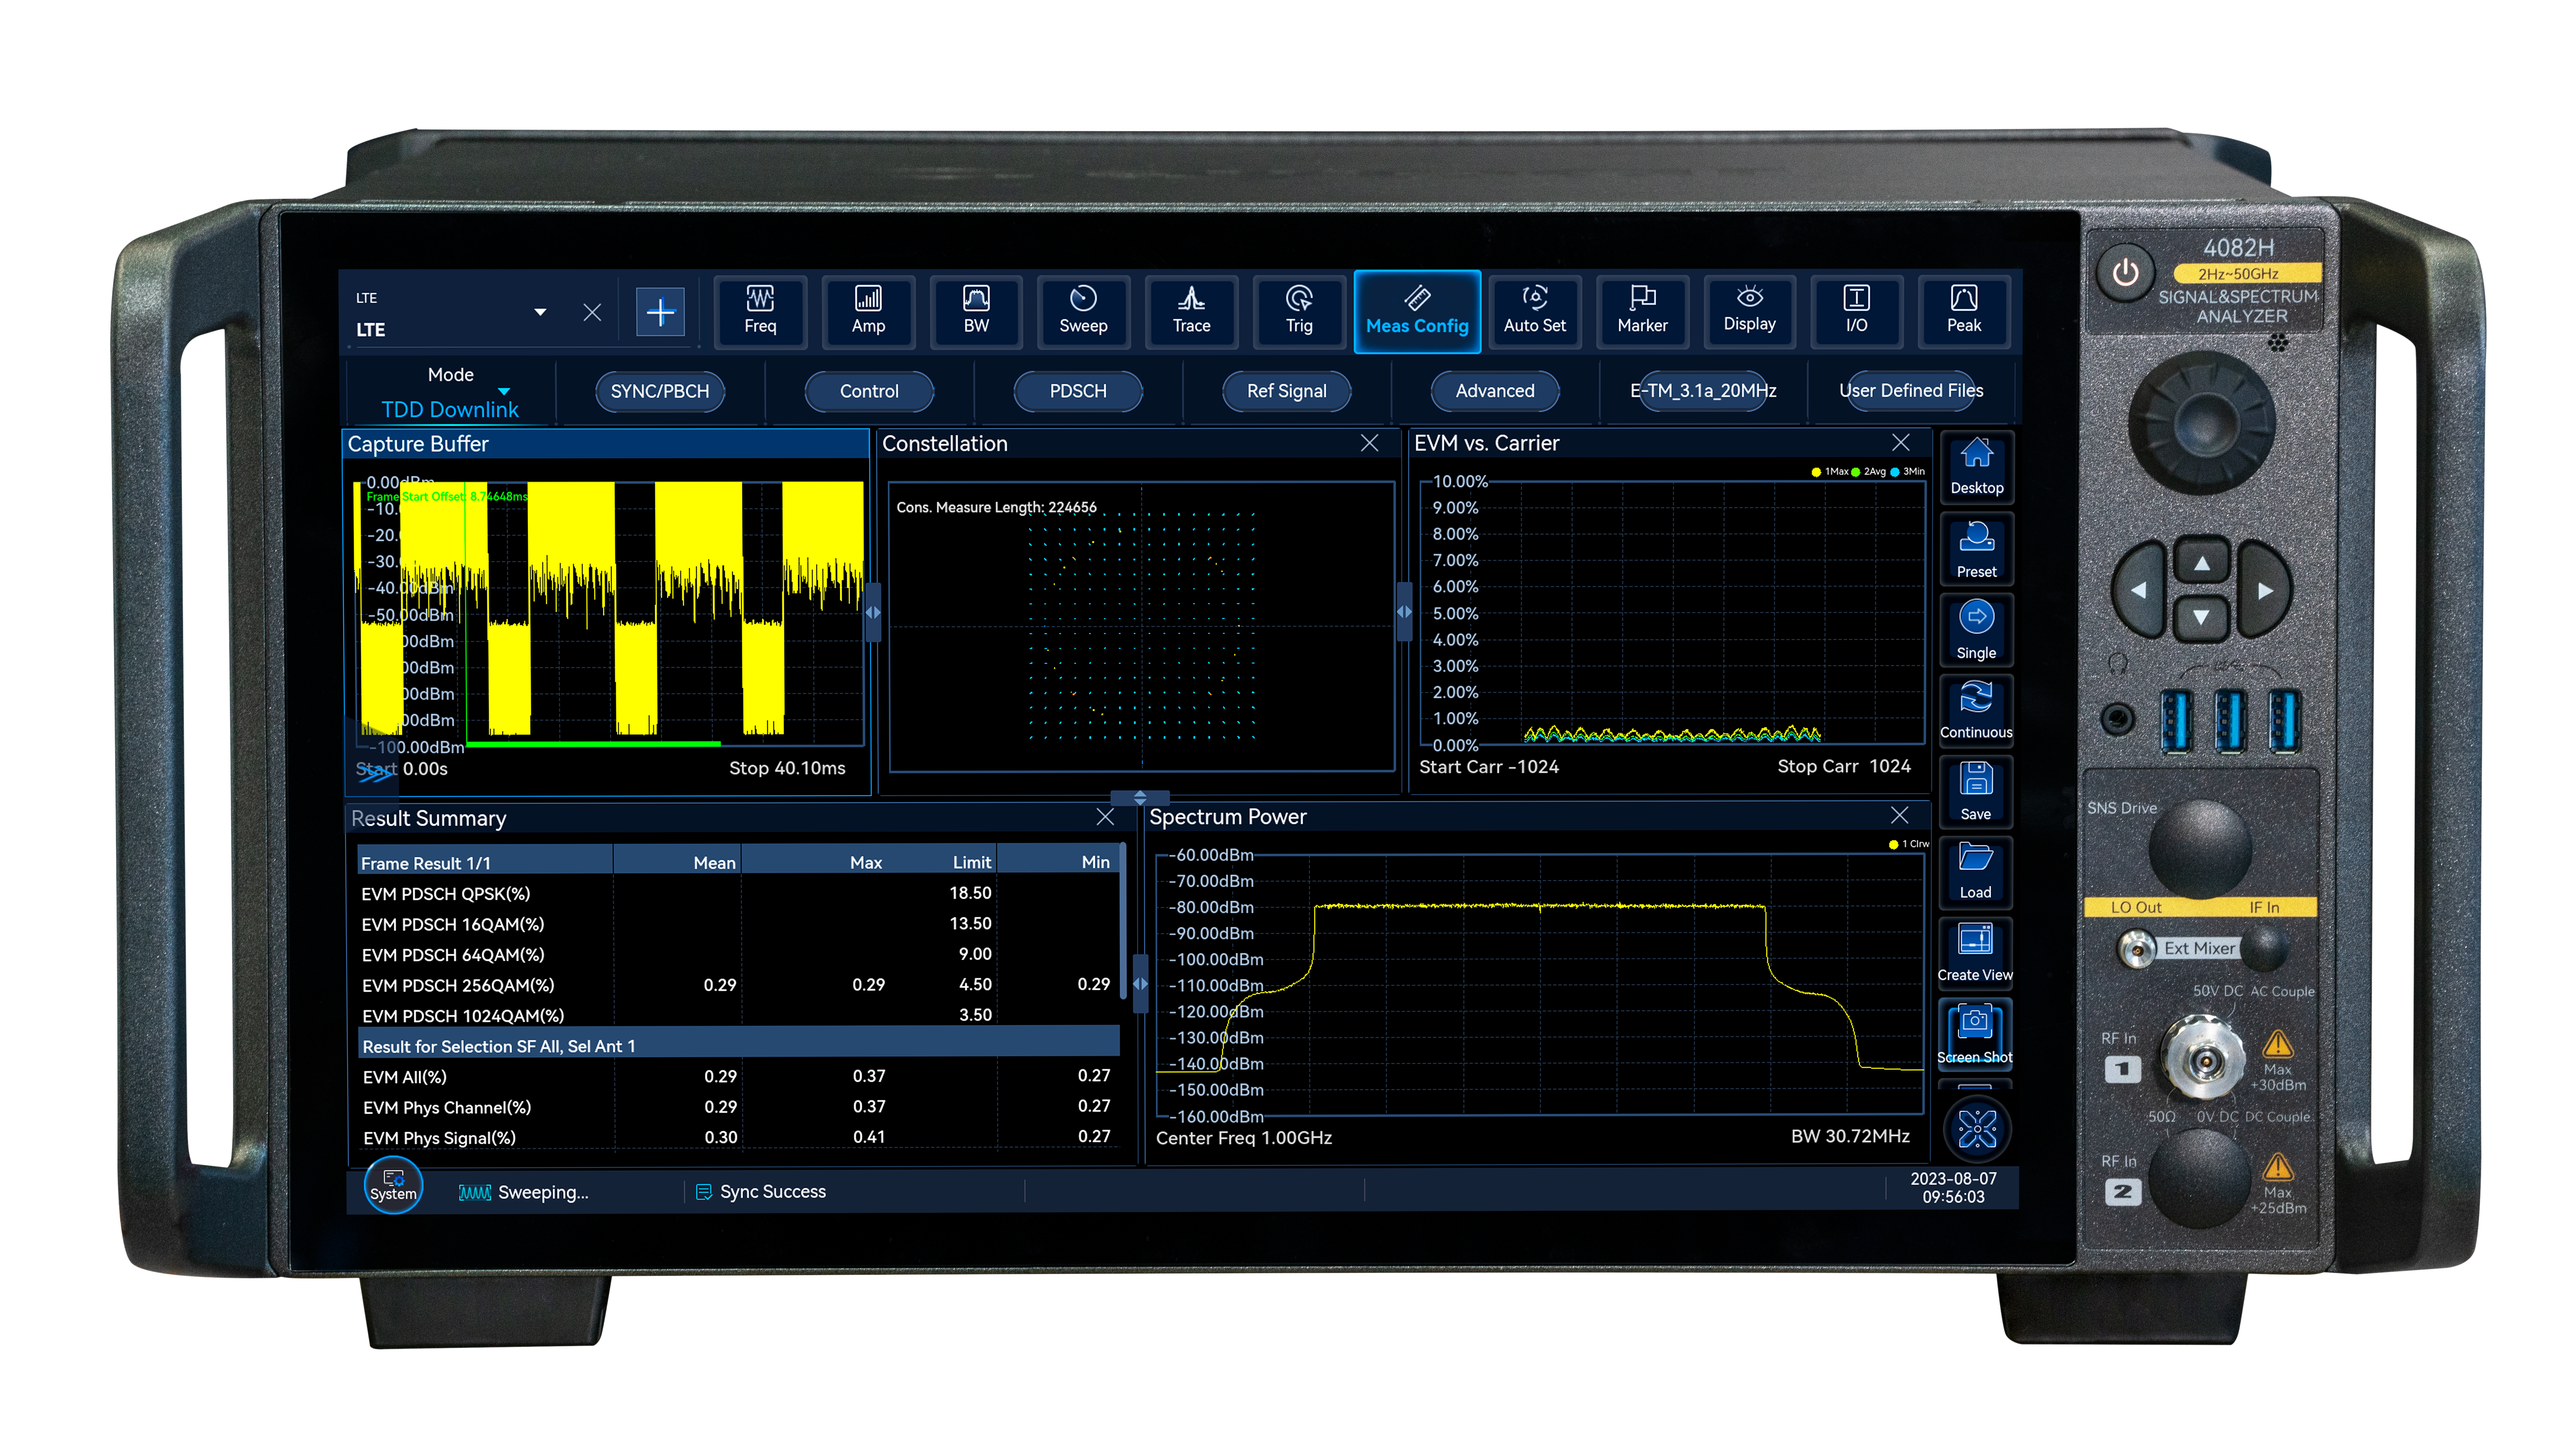The height and width of the screenshot is (1445, 2576).
Task: Close the Spectrum Power panel
Action: [x=1899, y=815]
